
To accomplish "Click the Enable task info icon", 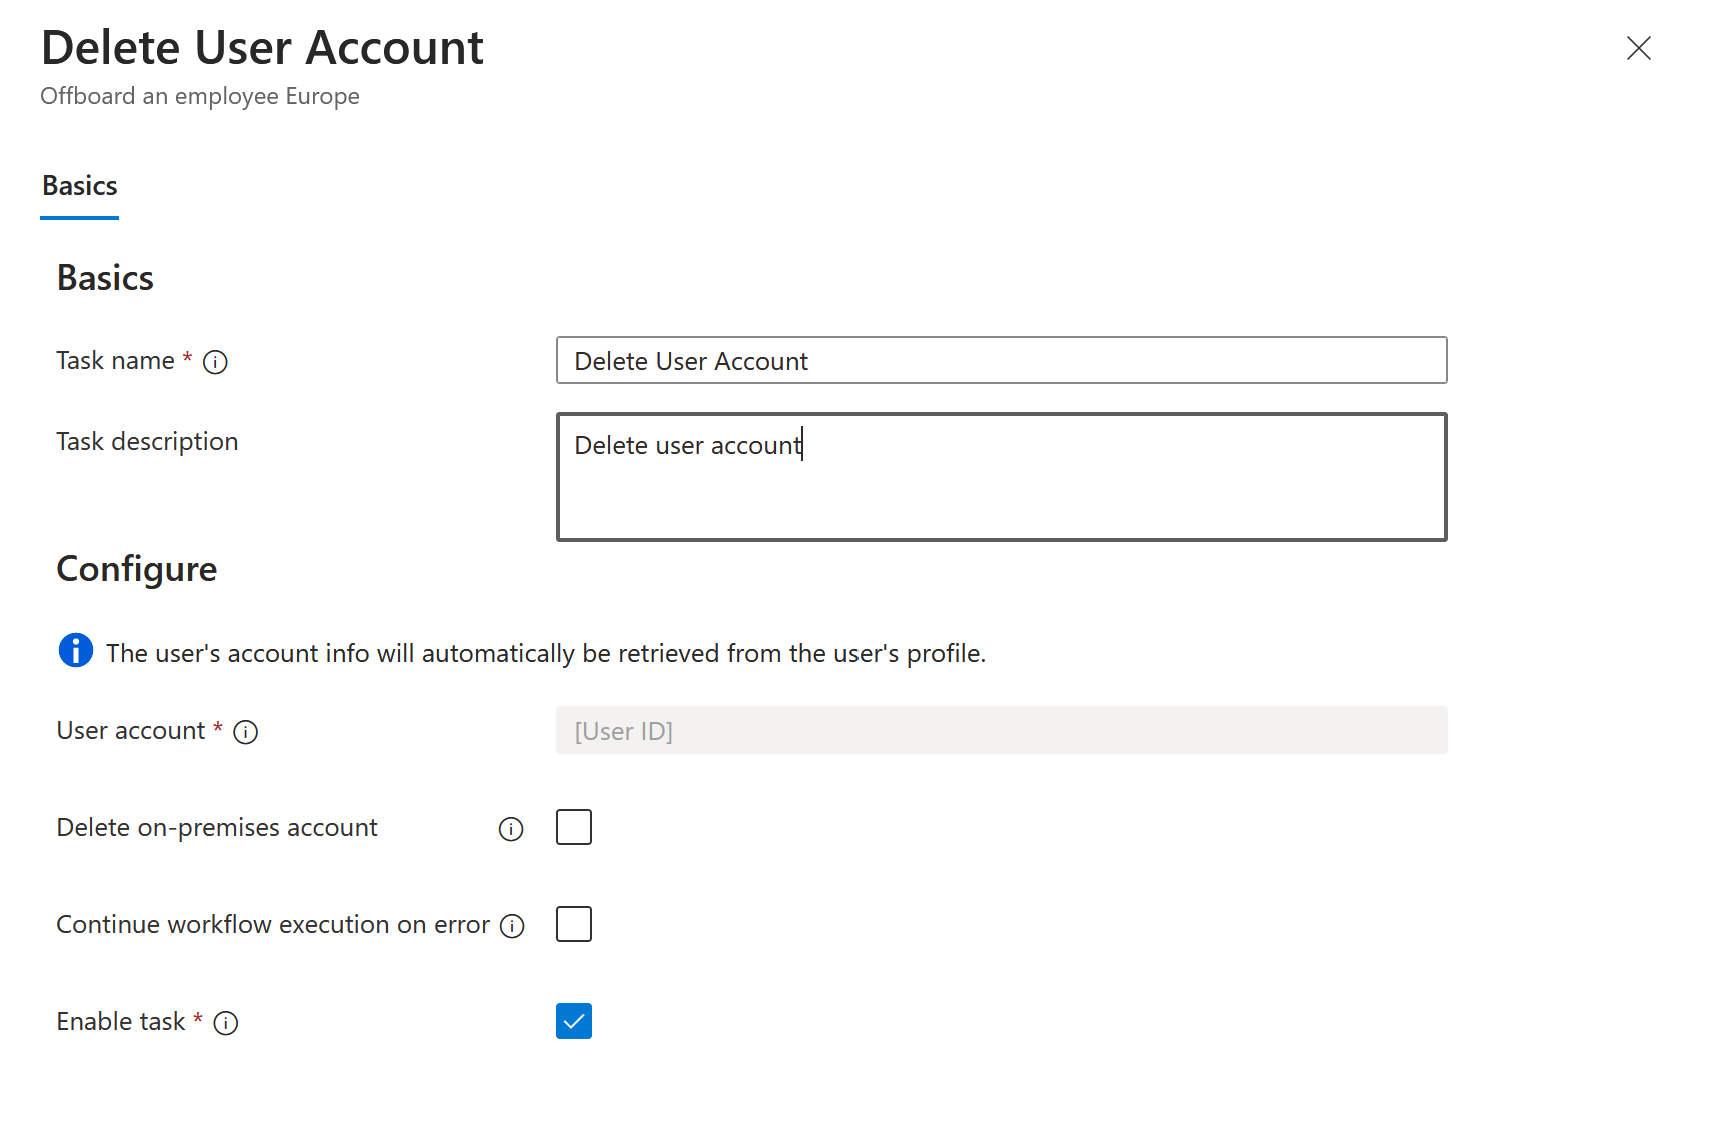I will [x=226, y=1023].
